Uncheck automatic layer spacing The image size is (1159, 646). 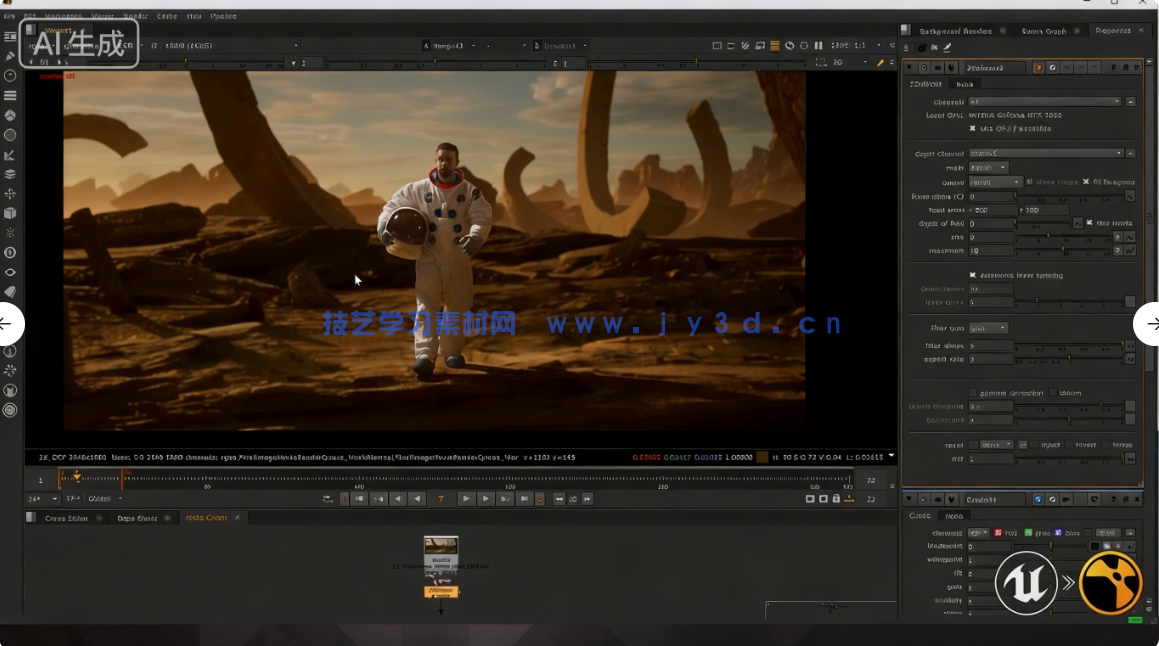[973, 275]
